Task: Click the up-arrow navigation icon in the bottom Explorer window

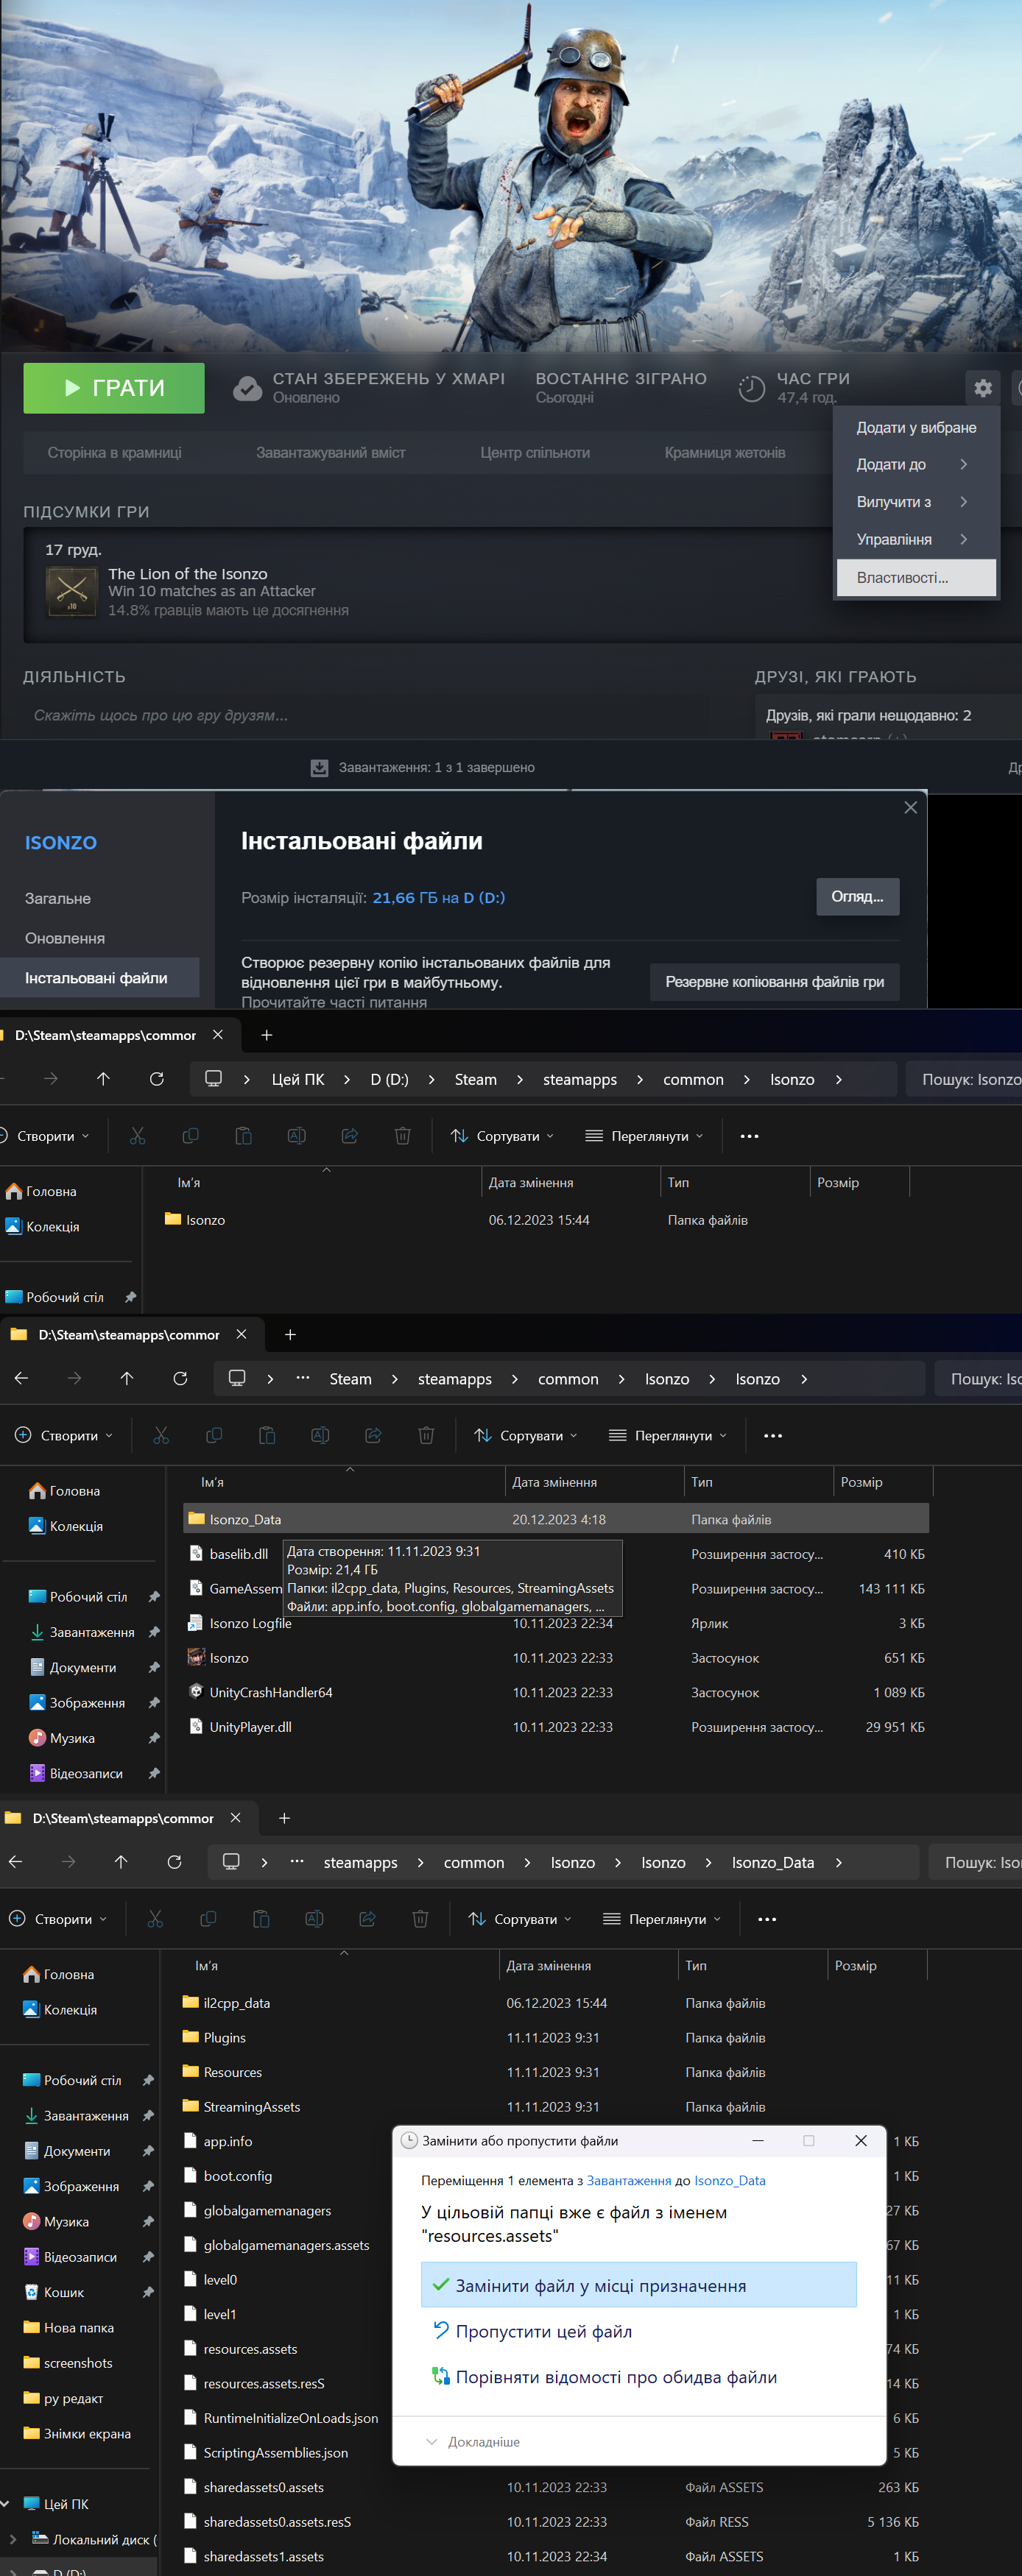Action: pyautogui.click(x=121, y=1862)
